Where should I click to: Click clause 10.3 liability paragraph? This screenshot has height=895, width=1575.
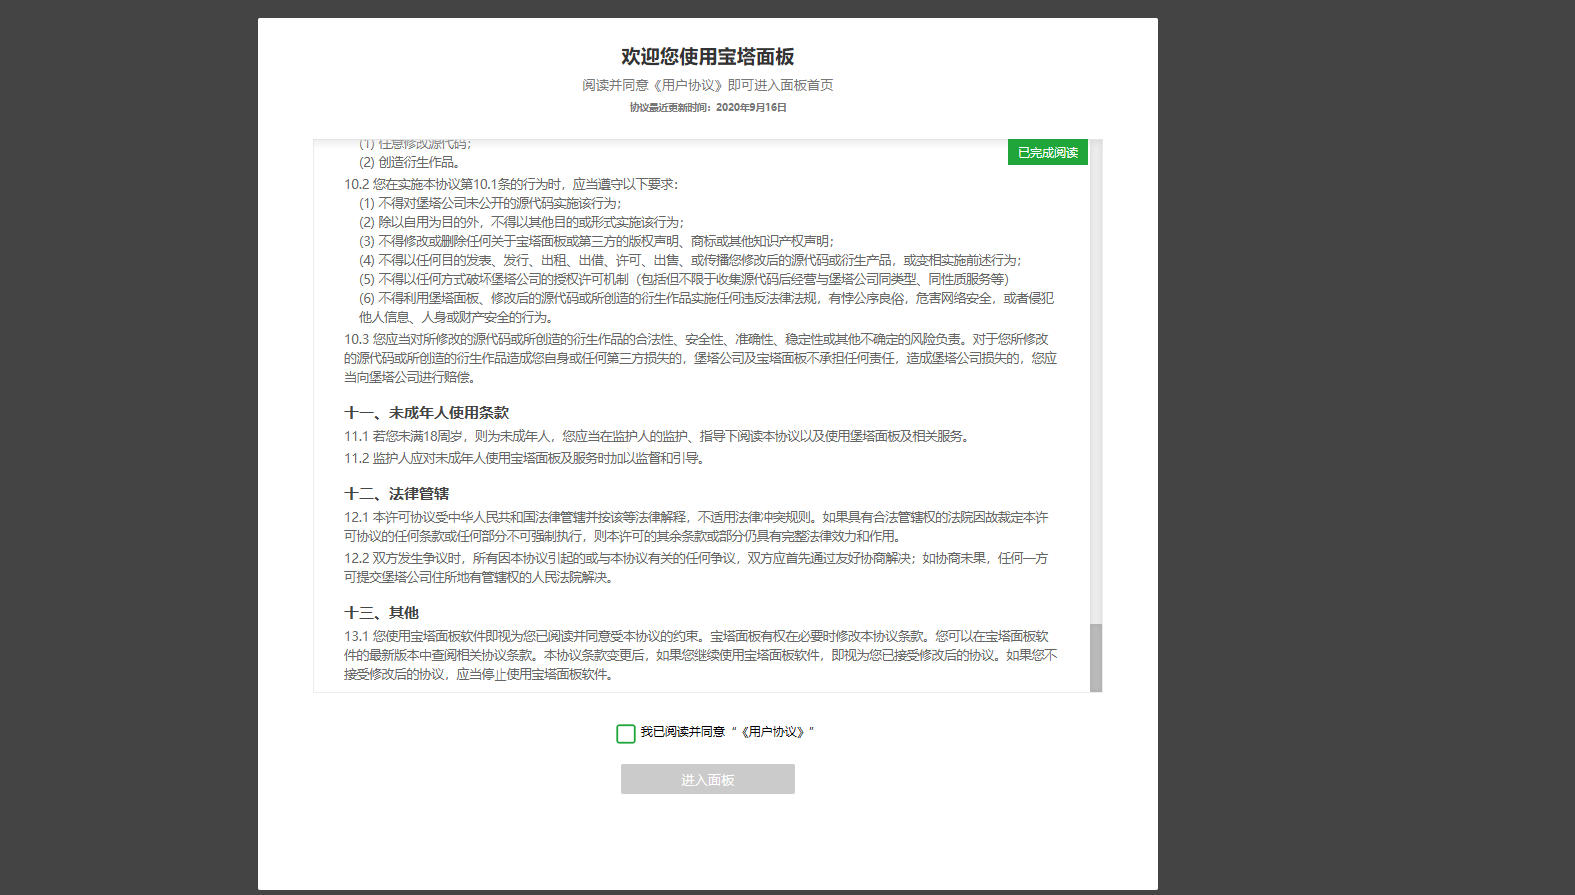(x=701, y=358)
